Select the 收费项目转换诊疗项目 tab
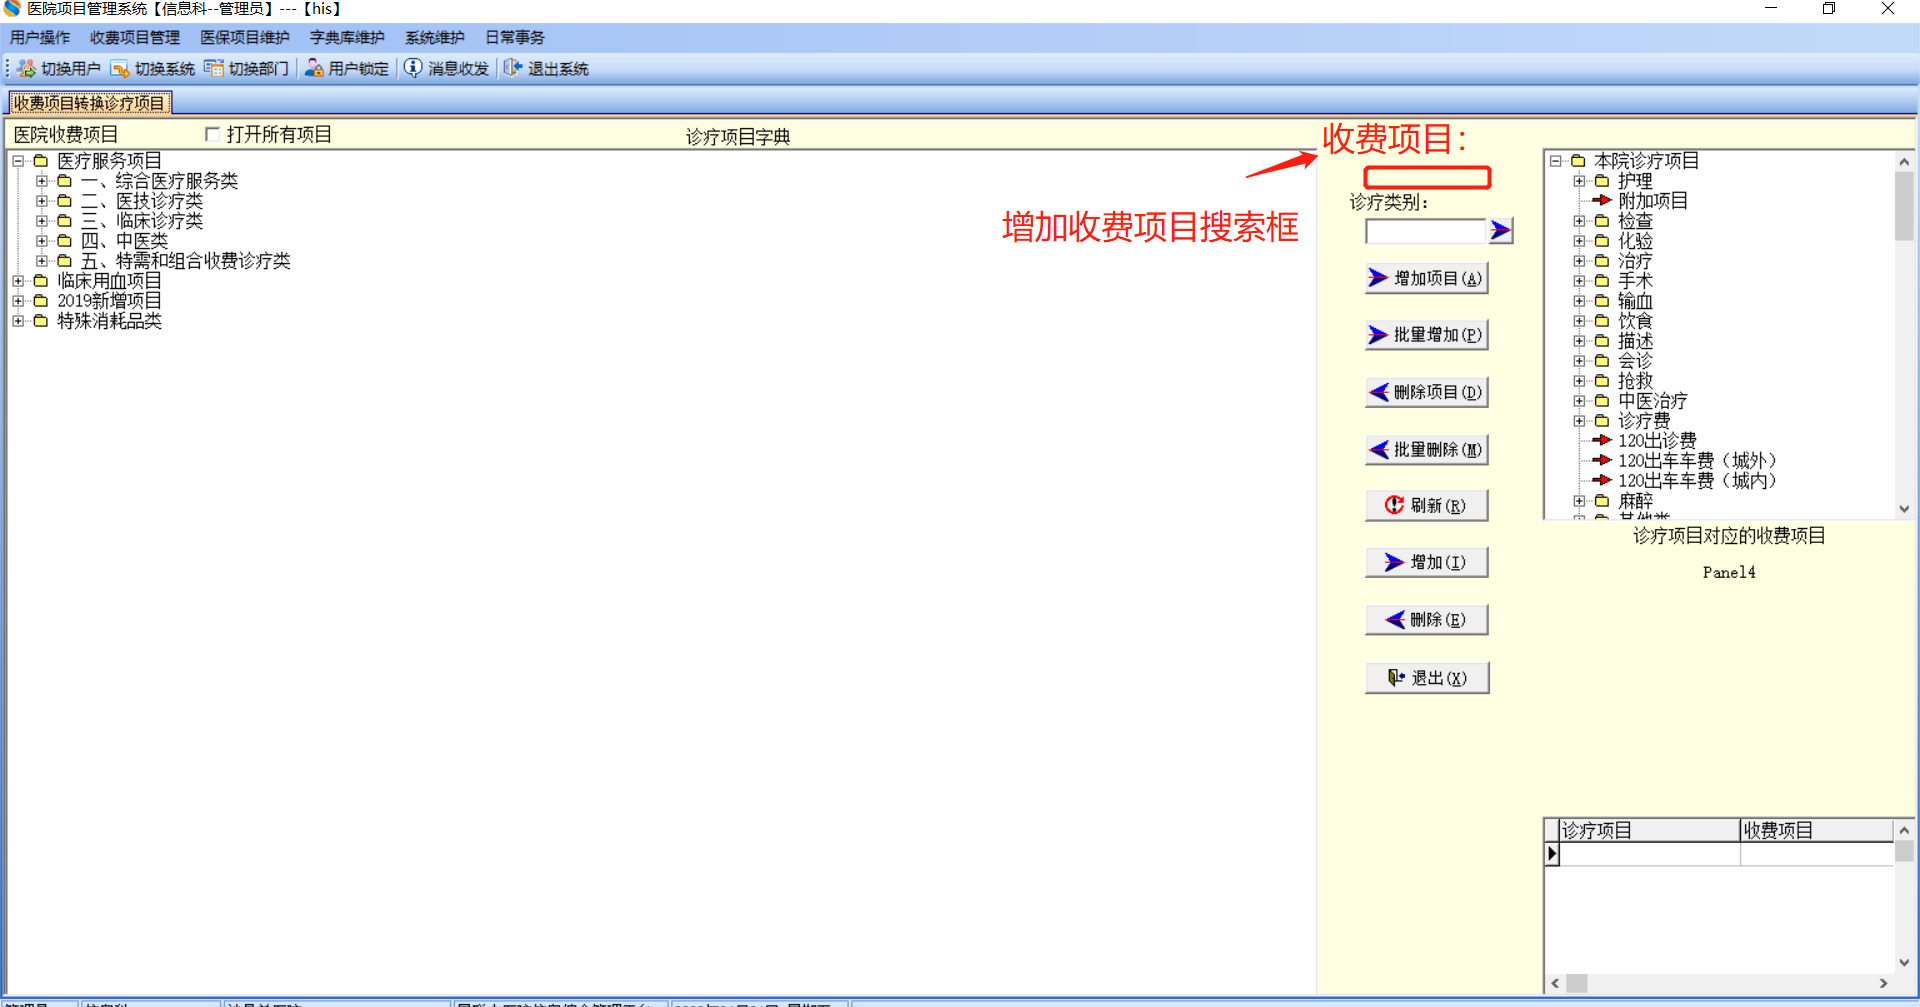 90,103
